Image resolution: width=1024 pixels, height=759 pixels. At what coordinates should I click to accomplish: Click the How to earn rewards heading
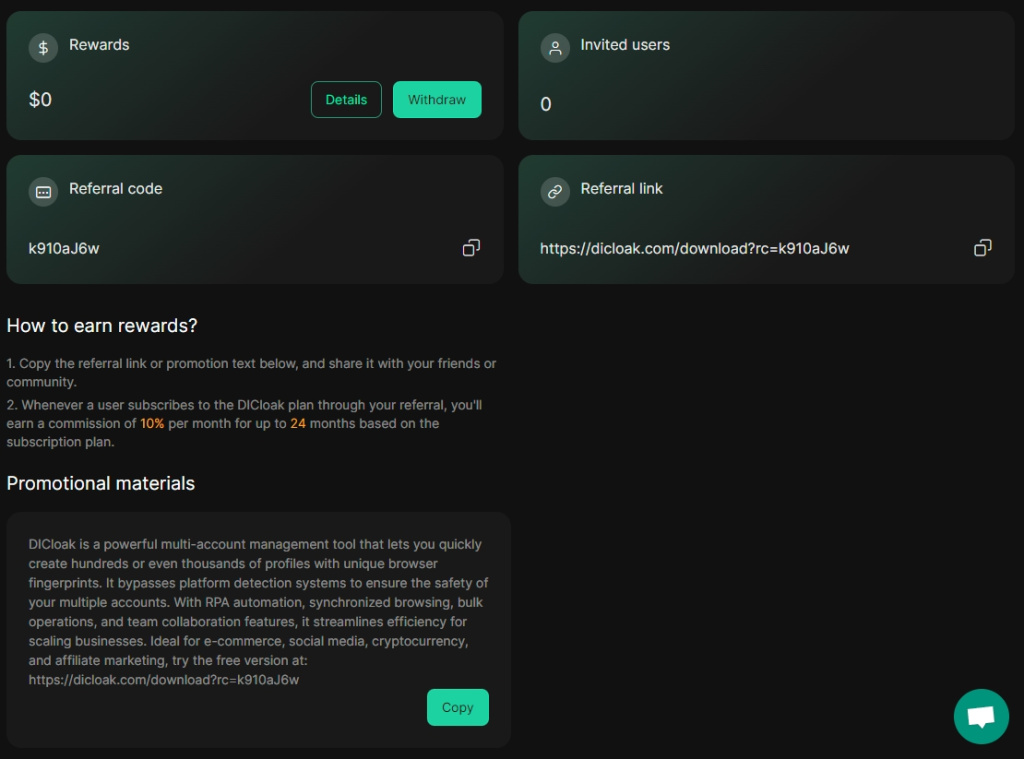[102, 326]
